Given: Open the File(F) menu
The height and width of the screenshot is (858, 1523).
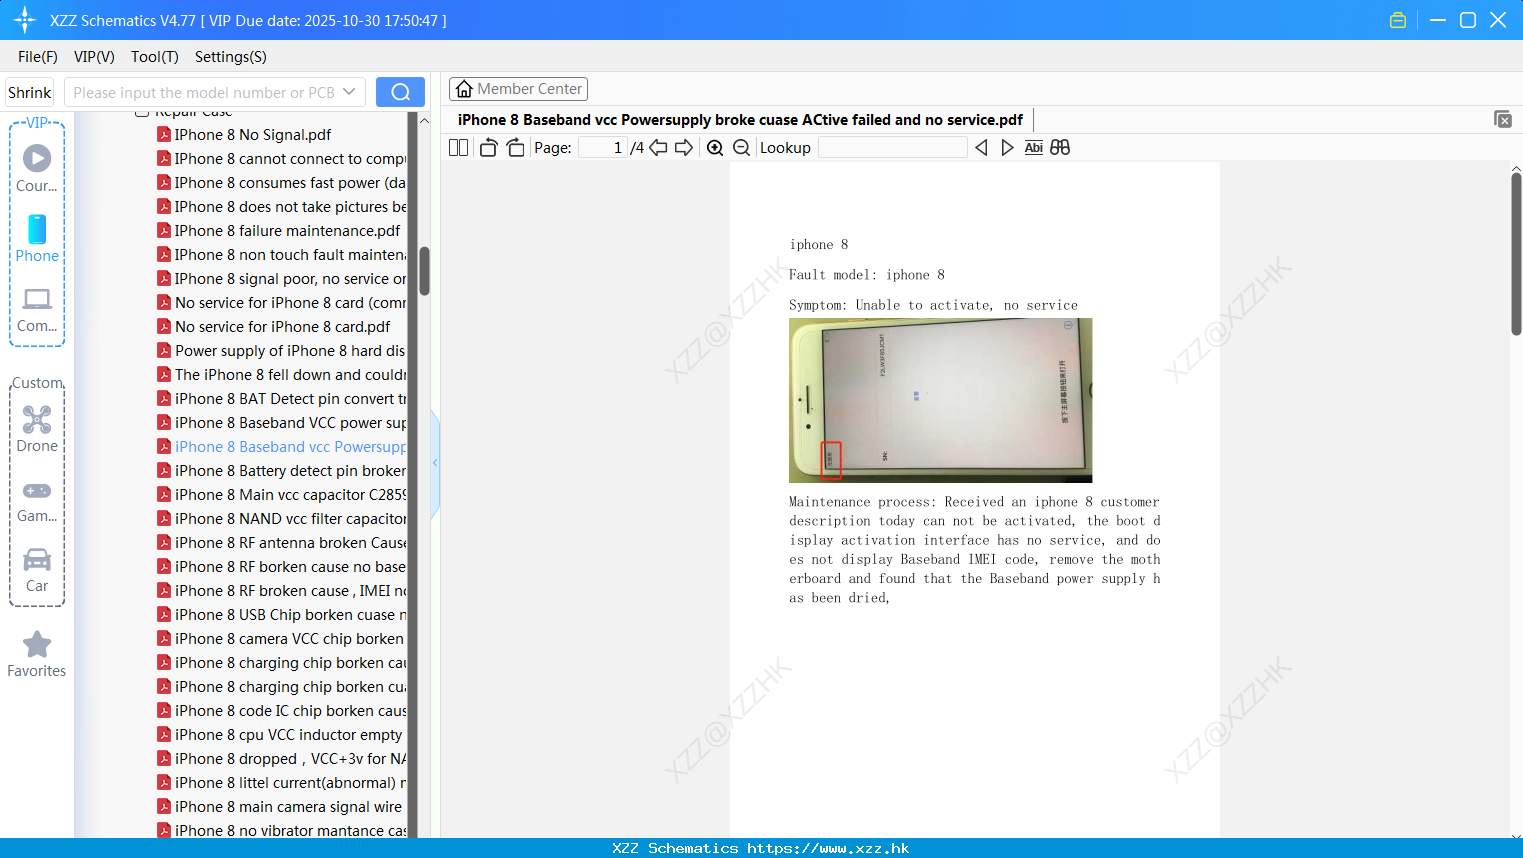Looking at the screenshot, I should point(38,57).
